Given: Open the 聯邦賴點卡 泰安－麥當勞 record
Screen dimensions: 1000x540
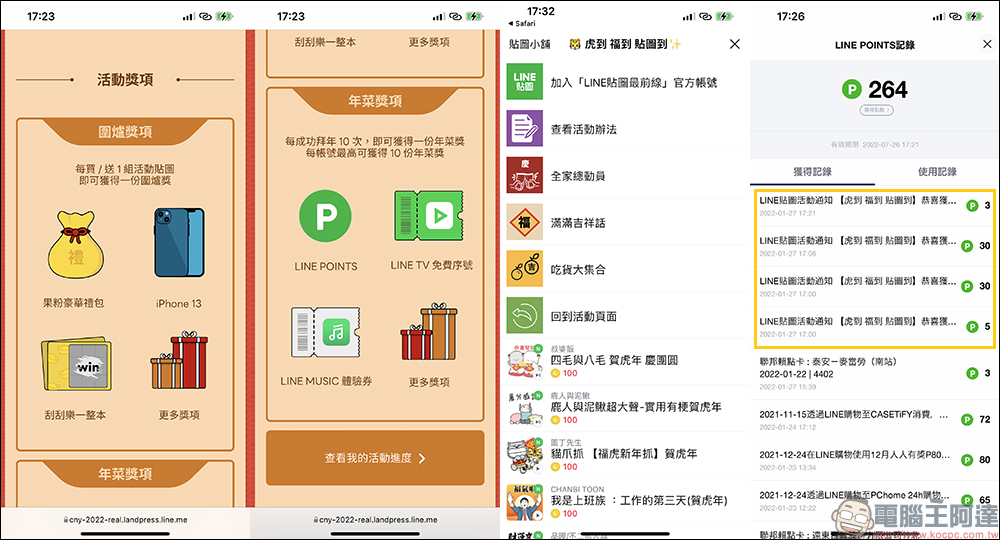Looking at the screenshot, I should point(874,373).
